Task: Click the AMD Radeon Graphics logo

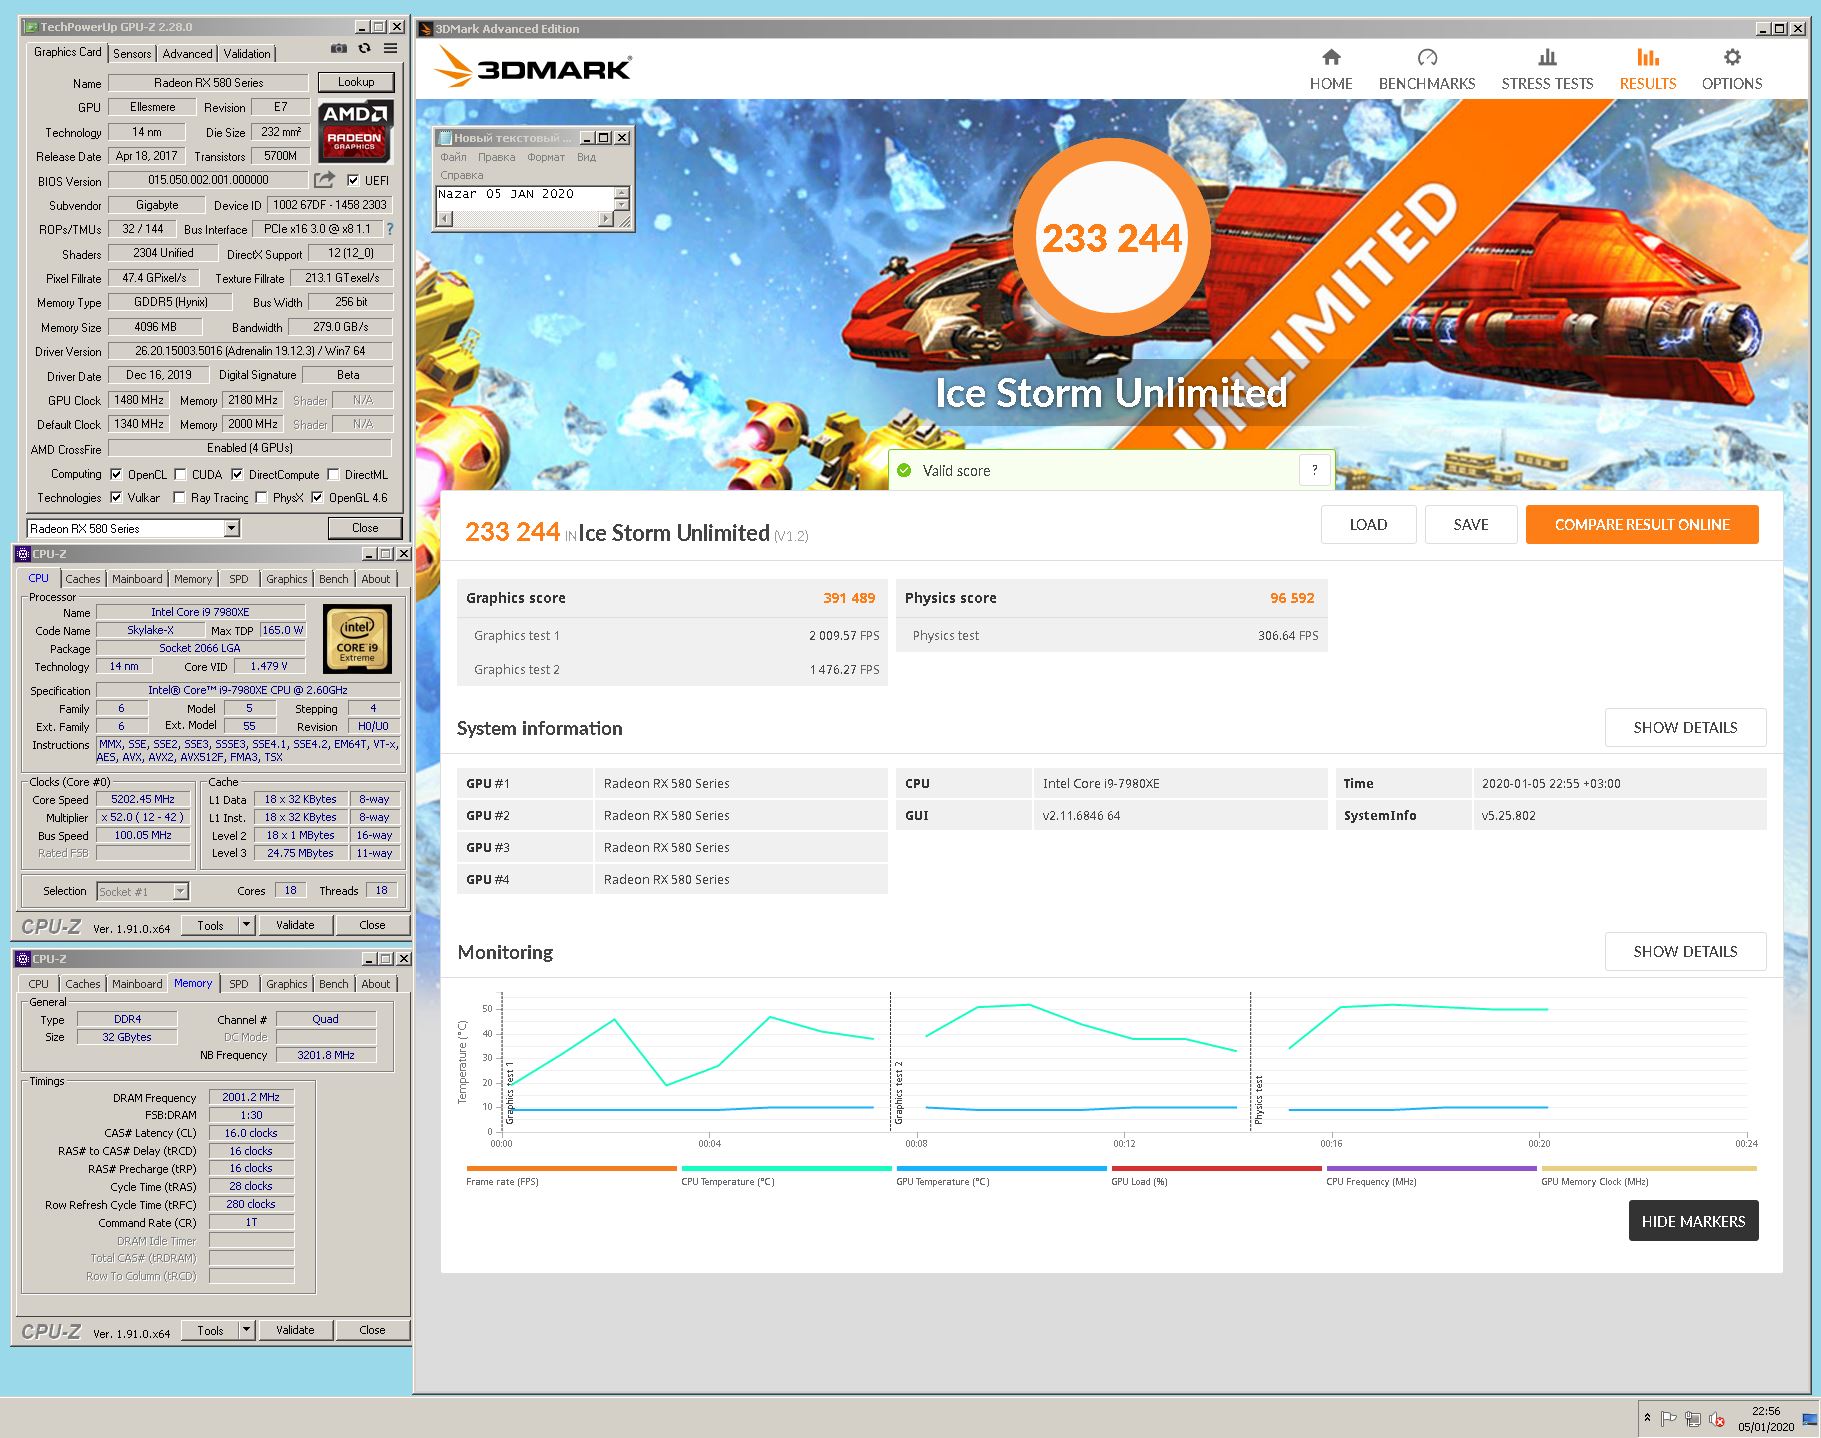Action: [355, 131]
